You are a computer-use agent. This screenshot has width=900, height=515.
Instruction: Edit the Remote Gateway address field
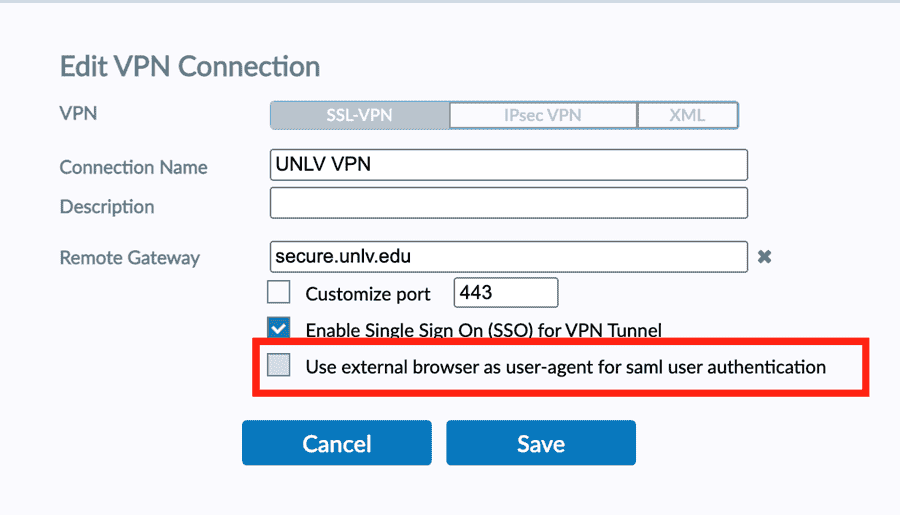pyautogui.click(x=508, y=257)
